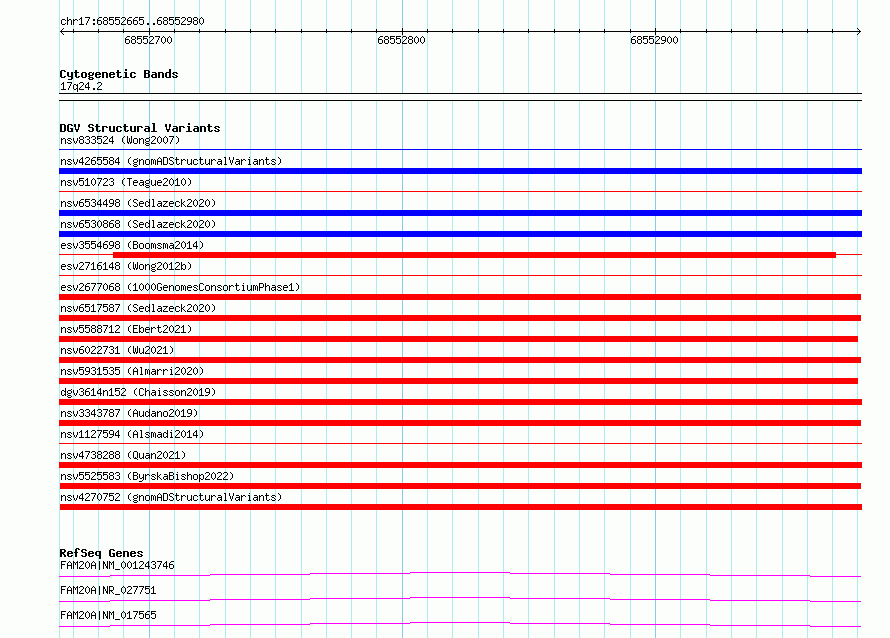Click the red bar under nsv3343787
The width and height of the screenshot is (890, 638).
(460, 423)
